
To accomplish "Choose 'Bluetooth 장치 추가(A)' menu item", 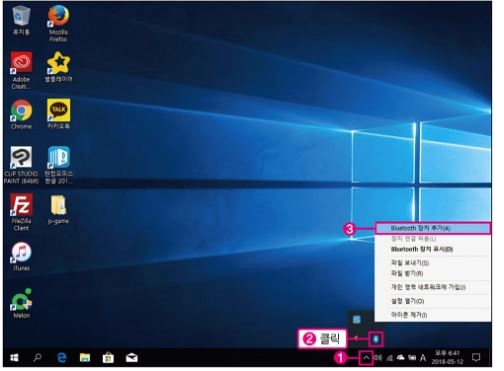I will pyautogui.click(x=433, y=228).
